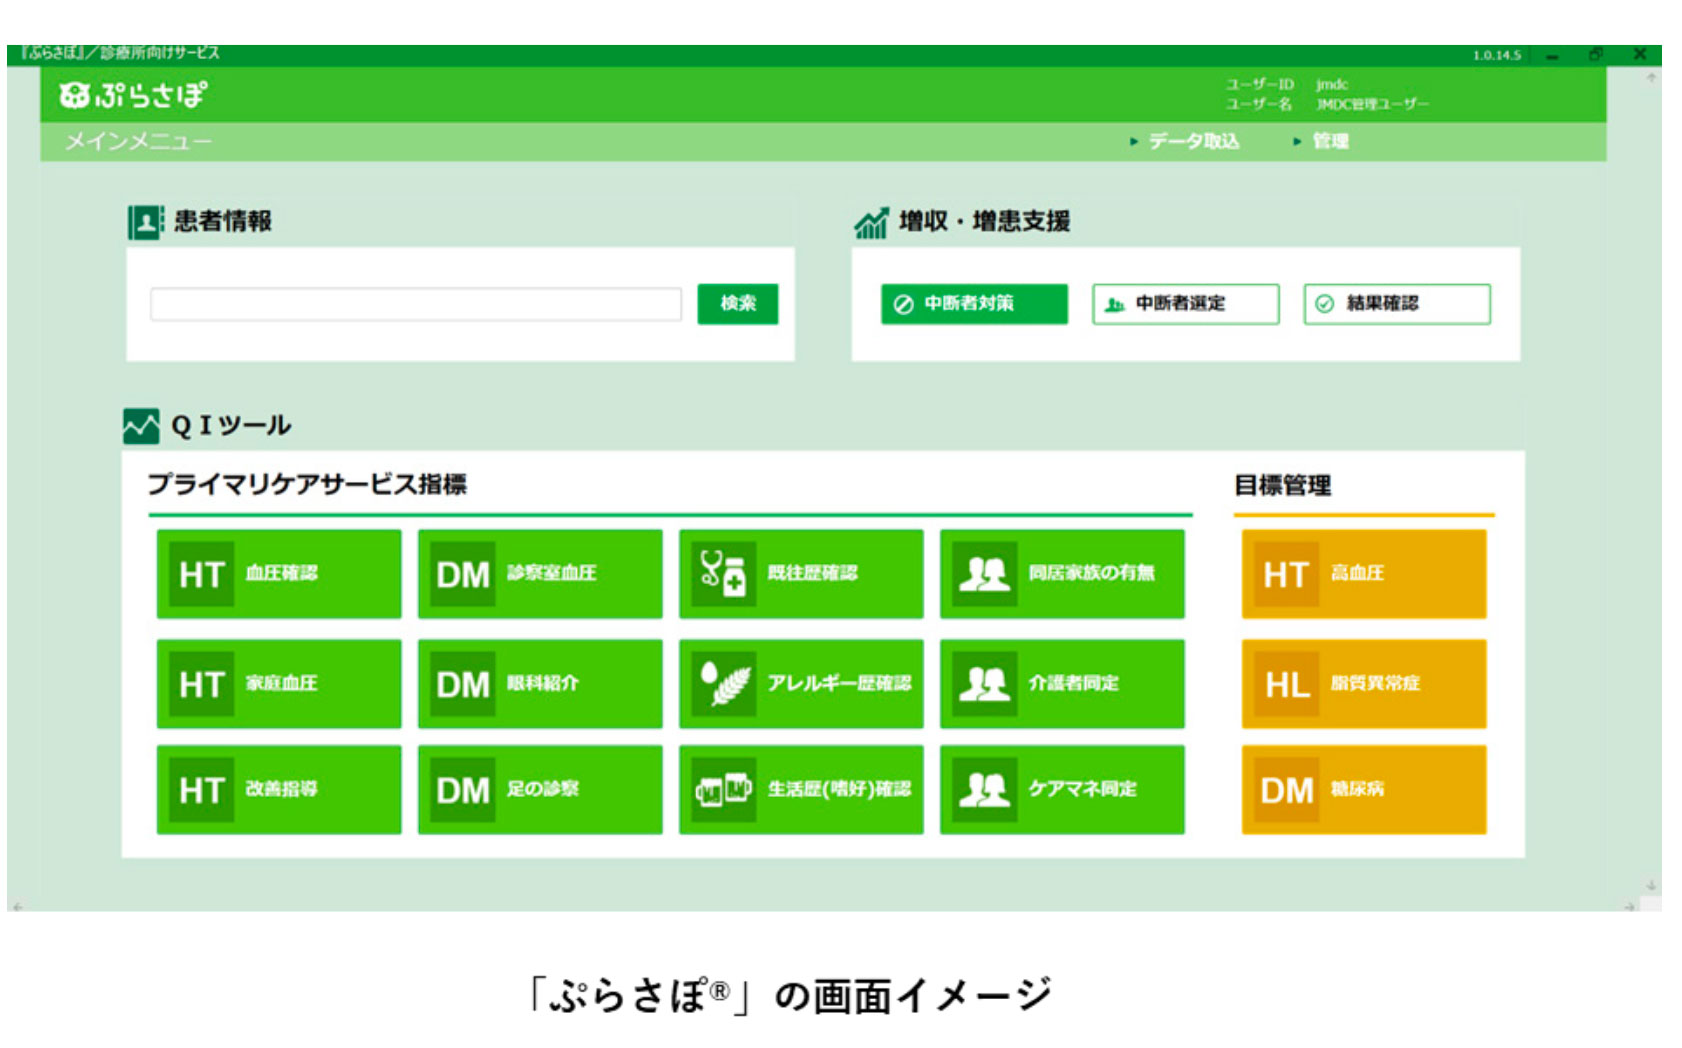Open HT 血圧確認 tile
Viewport: 1682px width, 1048px height.
[279, 574]
